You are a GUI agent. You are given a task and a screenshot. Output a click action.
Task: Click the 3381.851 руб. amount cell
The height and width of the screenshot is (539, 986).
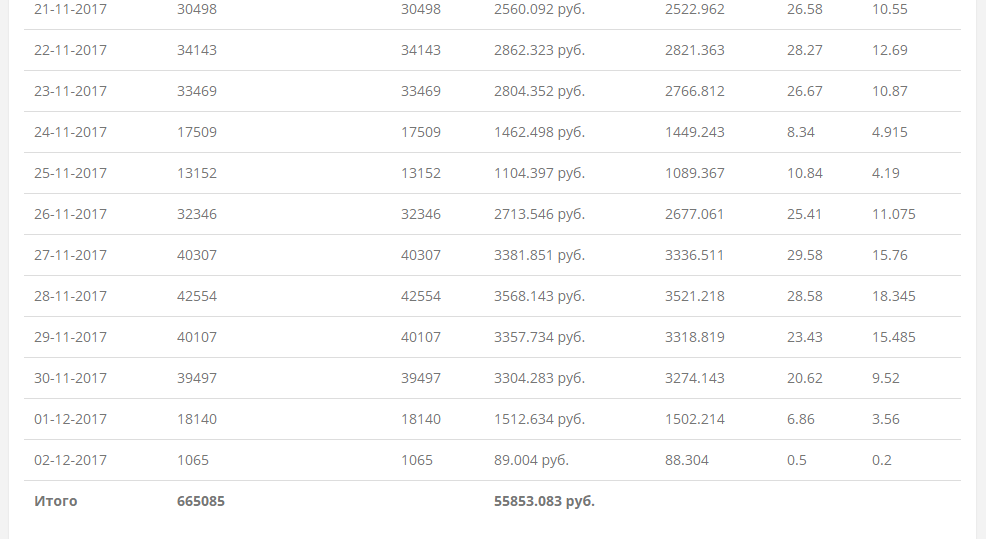[x=539, y=255]
